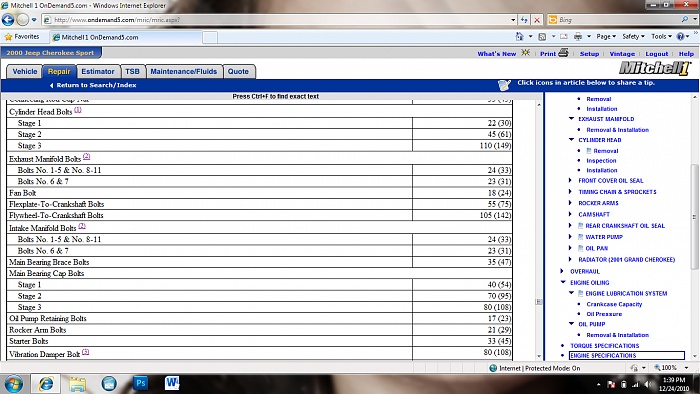Show hidden tray icons arrow
This screenshot has height=394, width=700.
pos(599,384)
